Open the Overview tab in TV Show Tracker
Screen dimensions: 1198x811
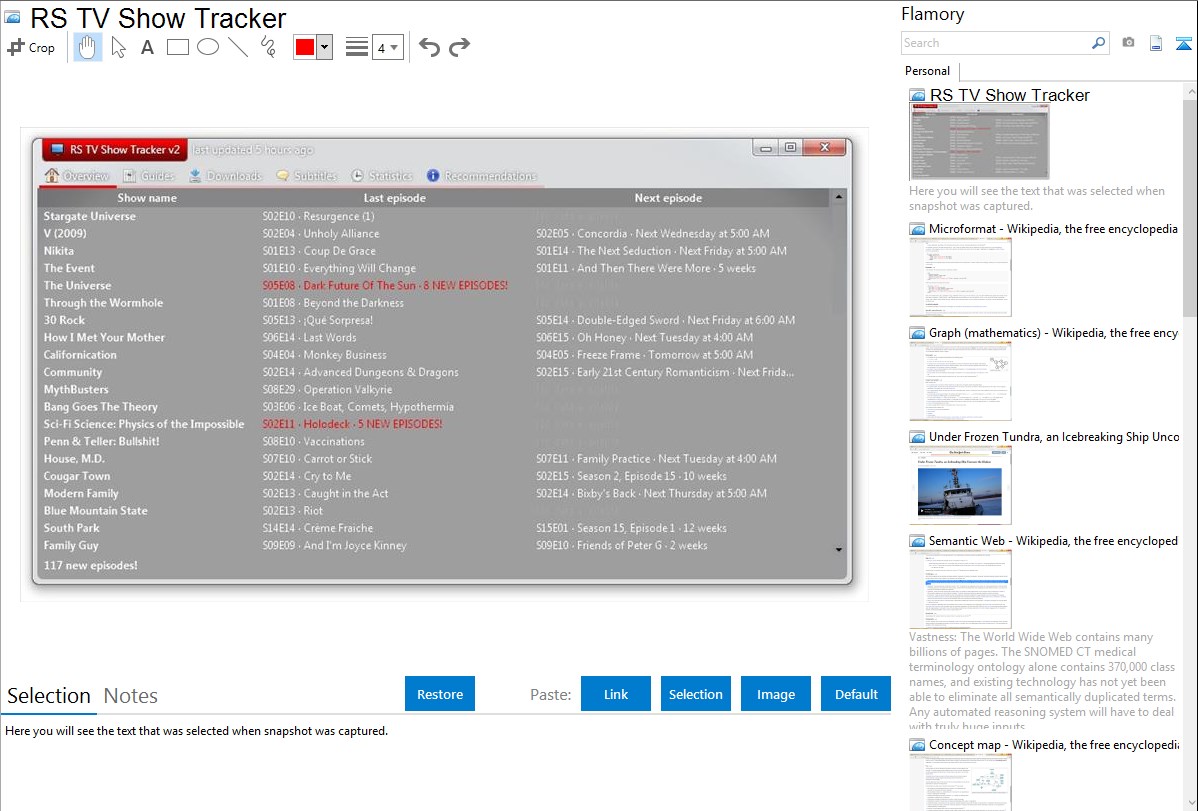[77, 176]
